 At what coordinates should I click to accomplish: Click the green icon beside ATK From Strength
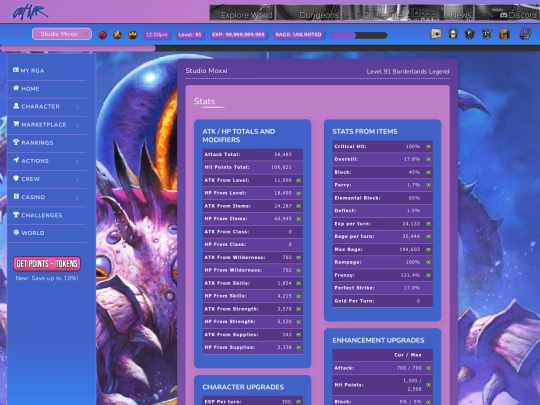pos(299,309)
